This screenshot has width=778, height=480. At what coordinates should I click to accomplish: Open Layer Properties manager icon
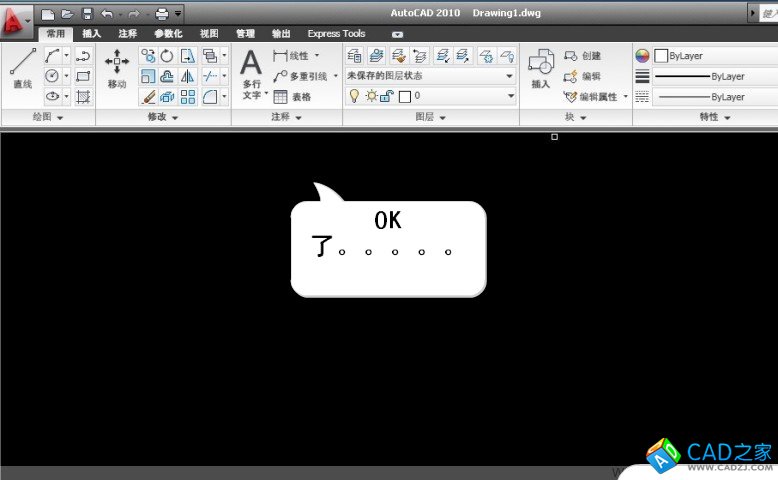point(354,56)
